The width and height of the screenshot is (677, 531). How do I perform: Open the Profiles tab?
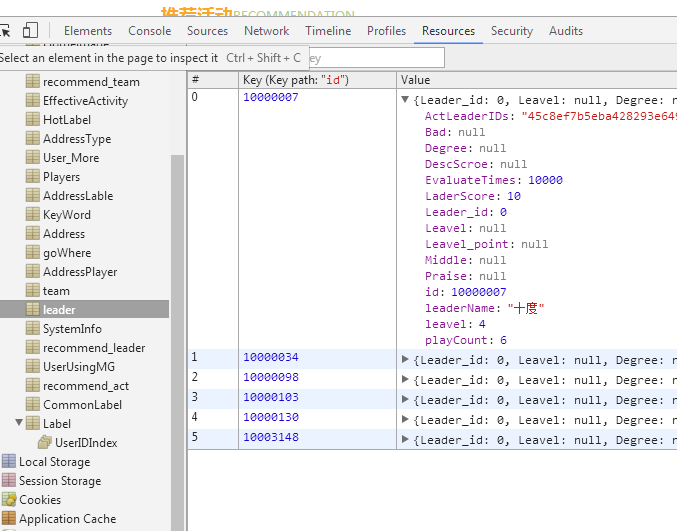tap(386, 31)
